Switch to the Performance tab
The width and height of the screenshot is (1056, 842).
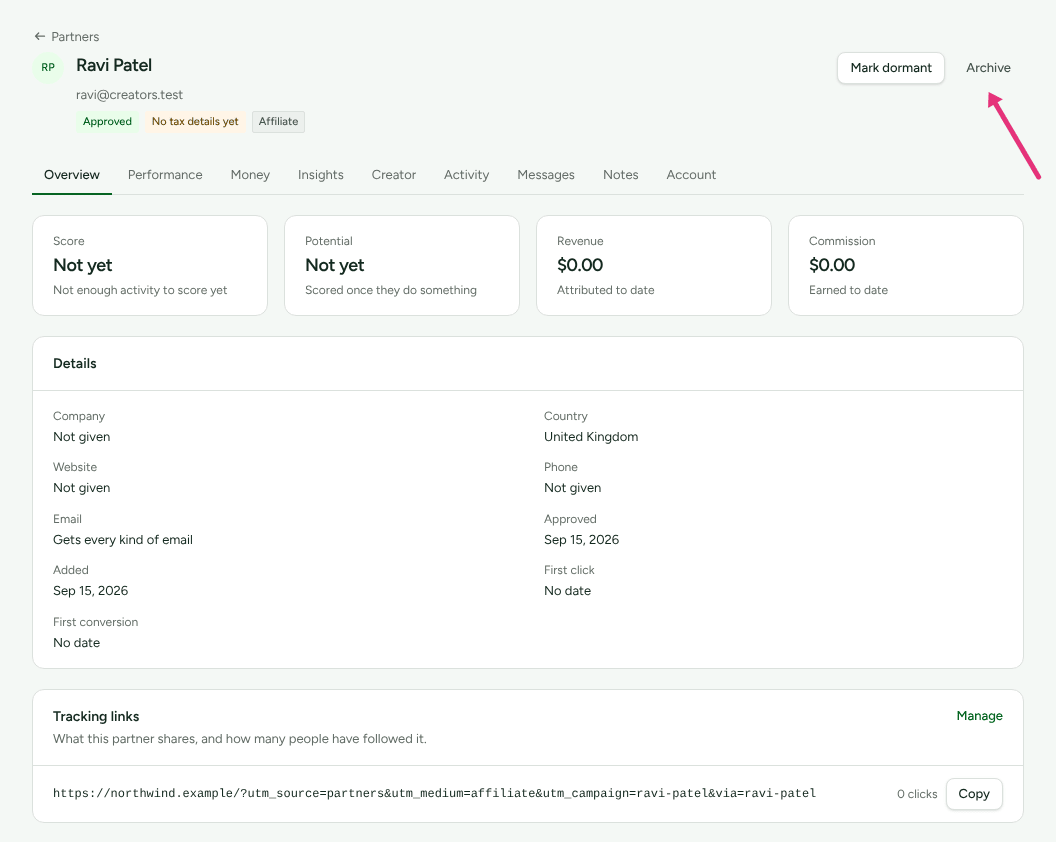coord(165,174)
